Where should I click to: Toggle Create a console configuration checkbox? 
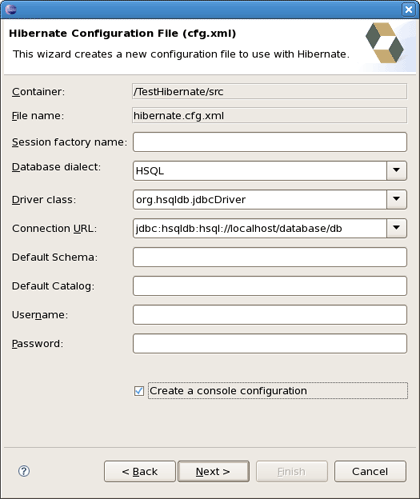[139, 391]
